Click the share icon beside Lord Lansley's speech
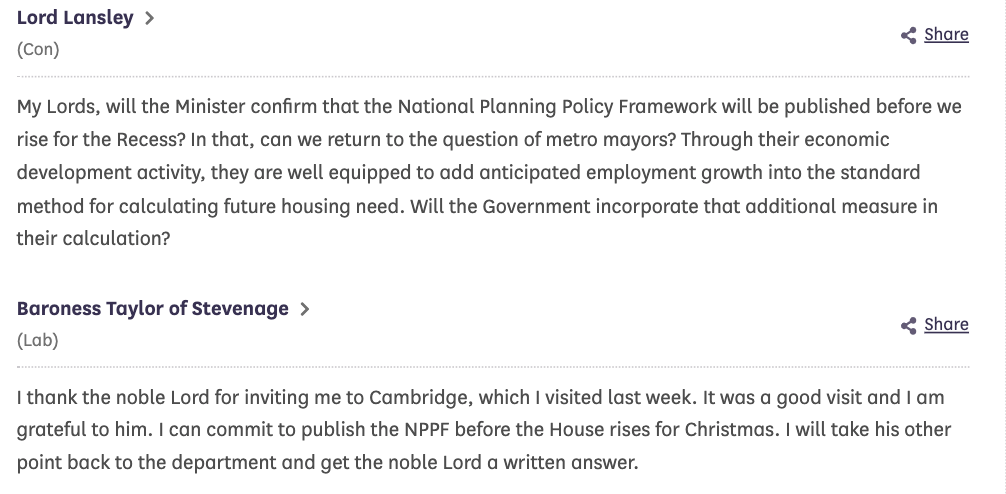This screenshot has width=1006, height=494. point(908,36)
